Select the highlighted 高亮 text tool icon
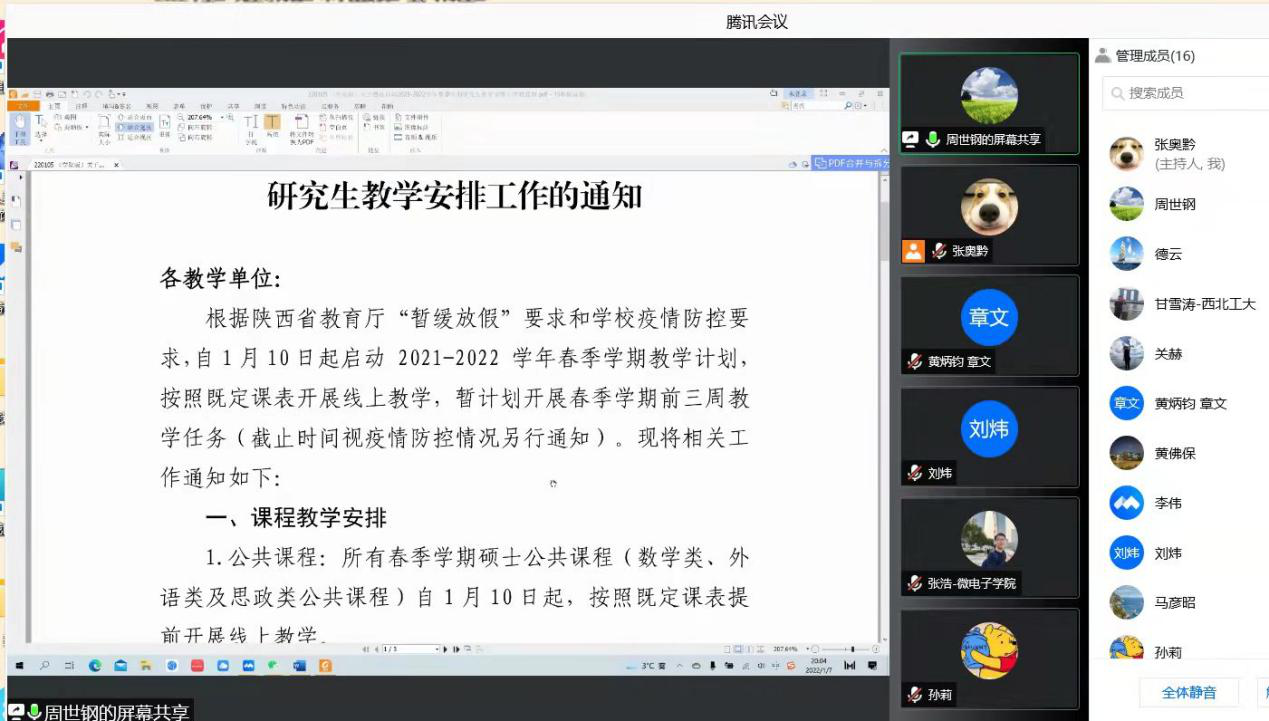Image resolution: width=1269 pixels, height=721 pixels. pyautogui.click(x=272, y=123)
